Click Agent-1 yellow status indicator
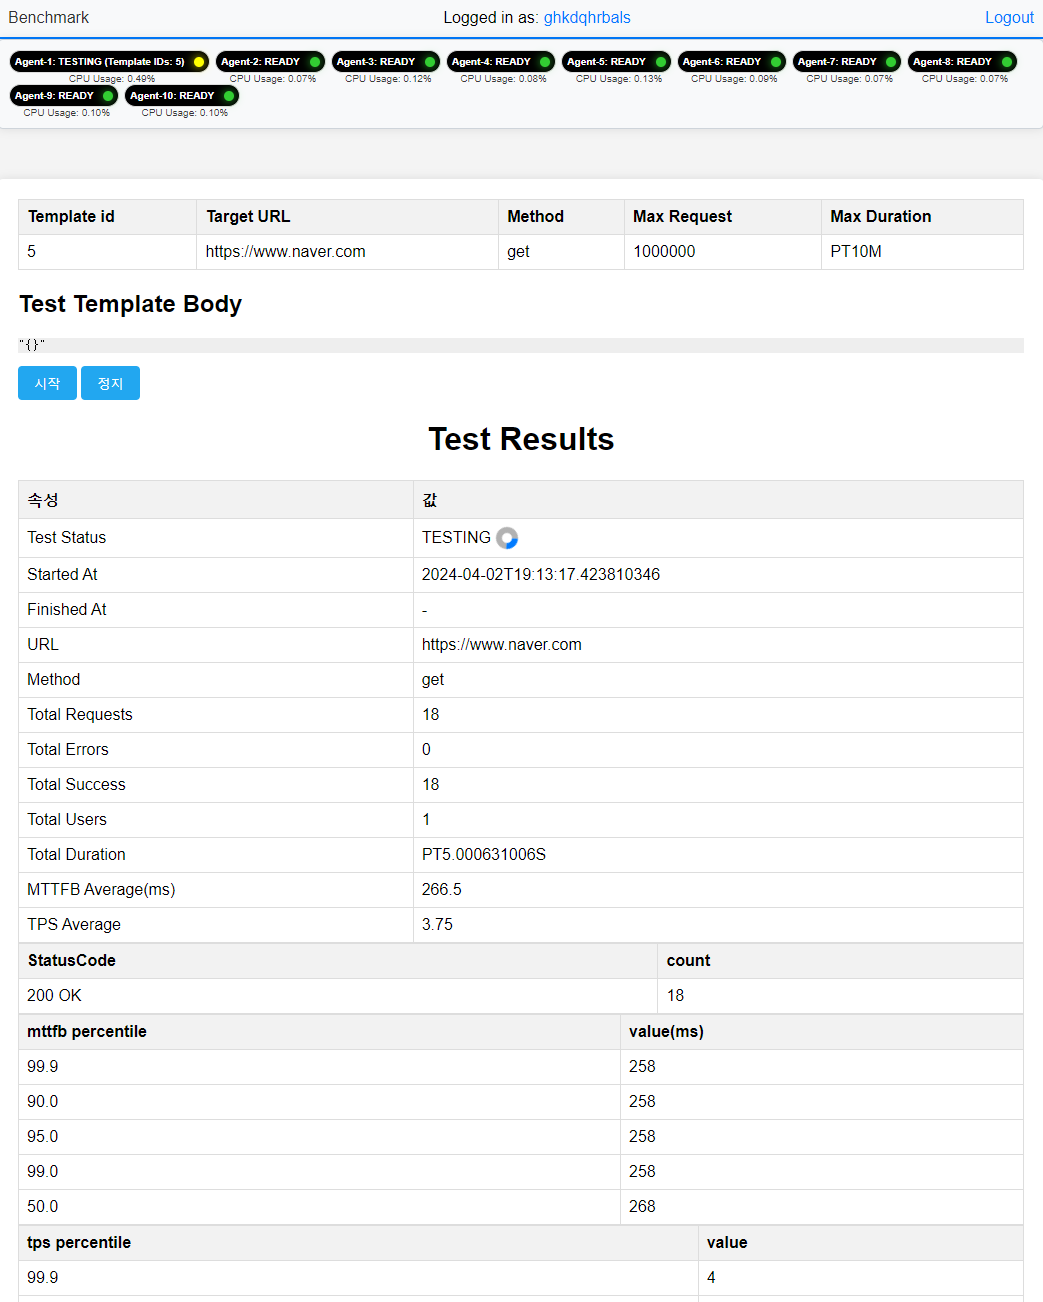 (199, 62)
